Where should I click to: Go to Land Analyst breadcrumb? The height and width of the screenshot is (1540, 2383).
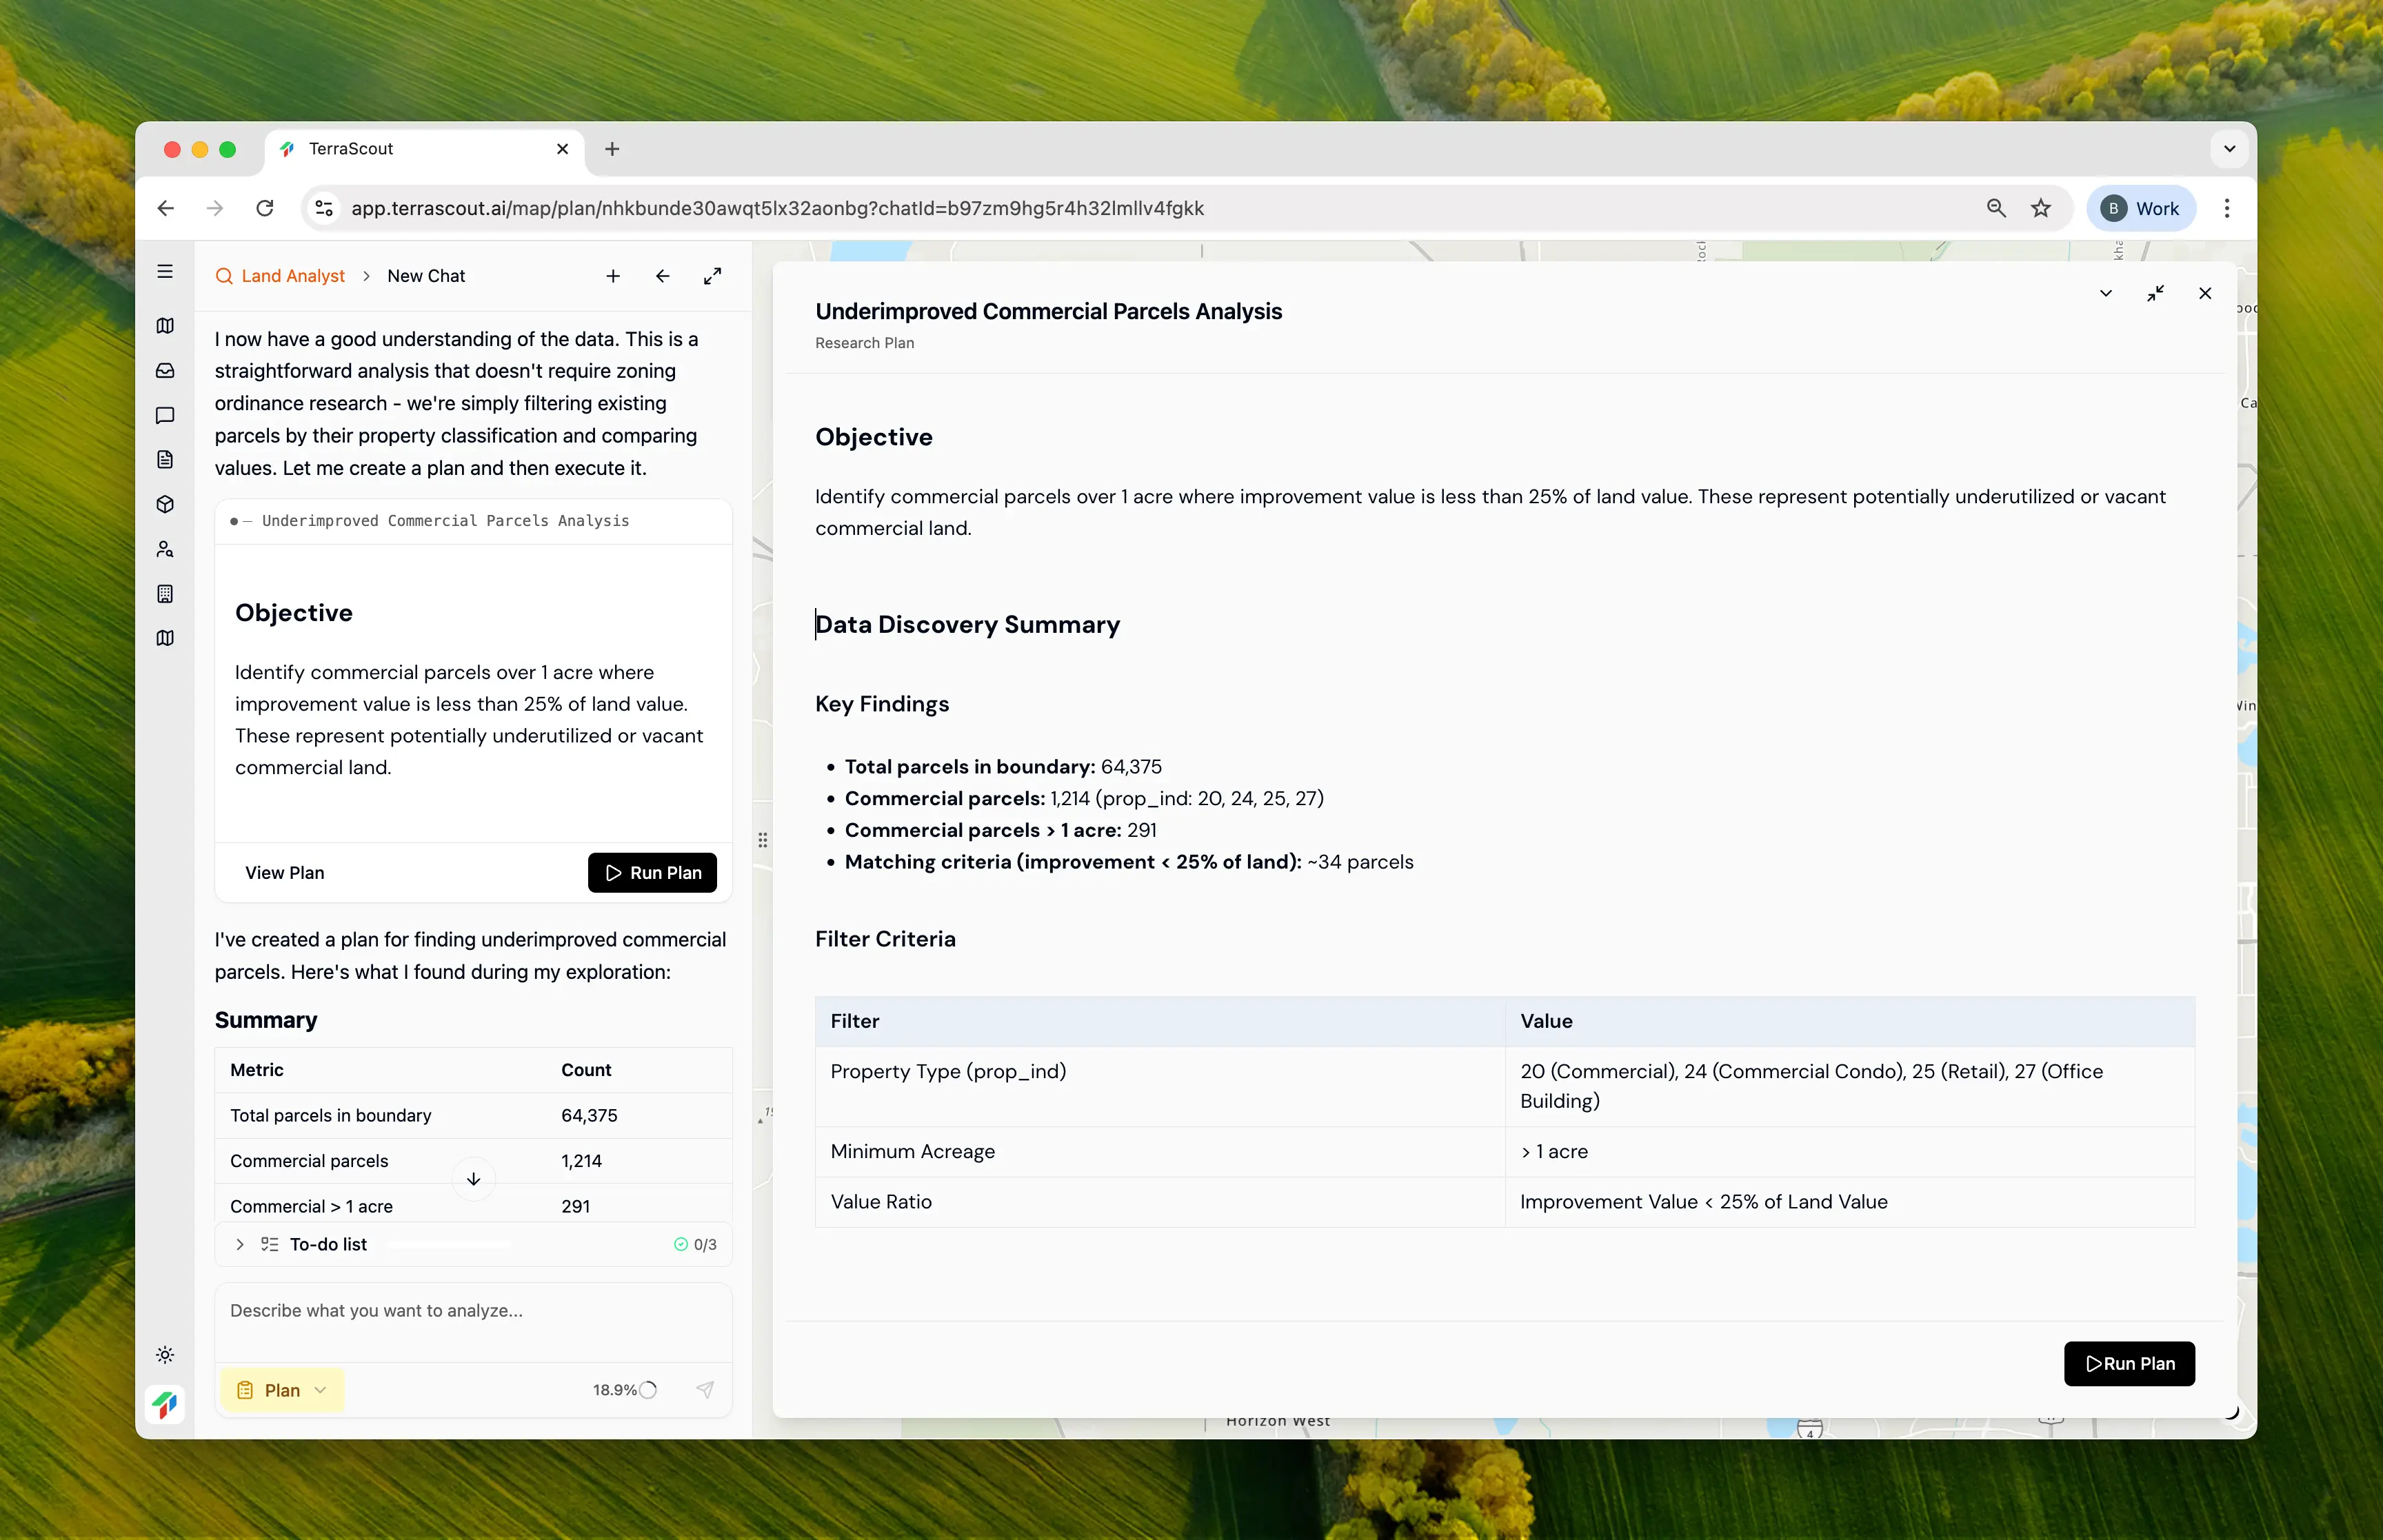[x=292, y=276]
